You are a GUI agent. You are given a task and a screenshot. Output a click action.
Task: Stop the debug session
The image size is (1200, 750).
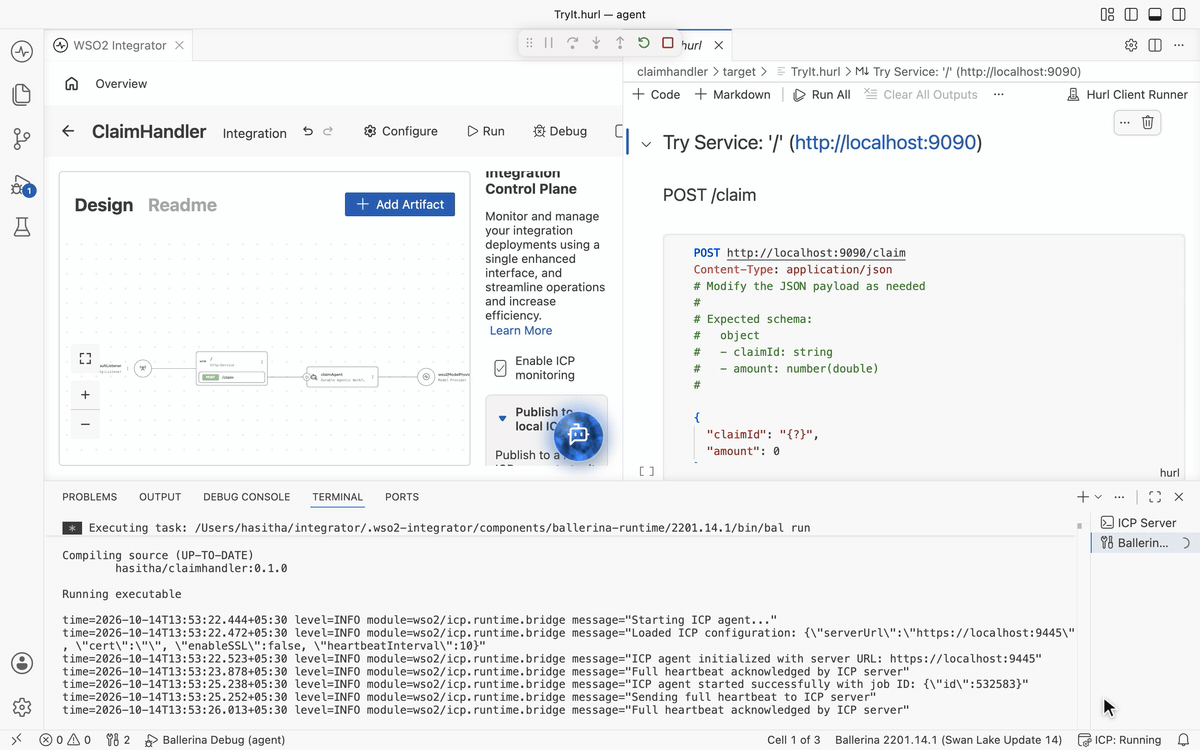668,43
